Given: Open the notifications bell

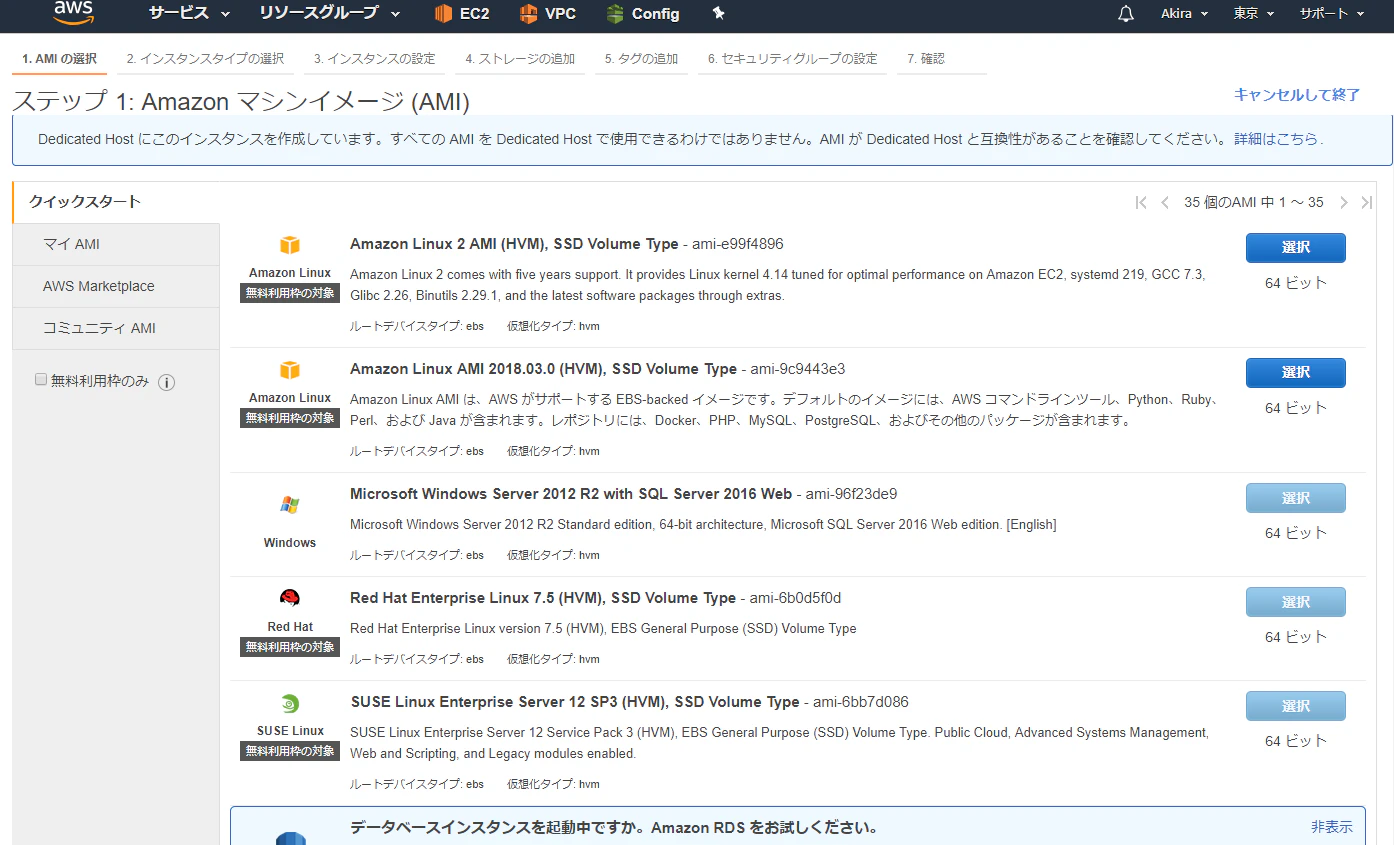Looking at the screenshot, I should (1126, 14).
